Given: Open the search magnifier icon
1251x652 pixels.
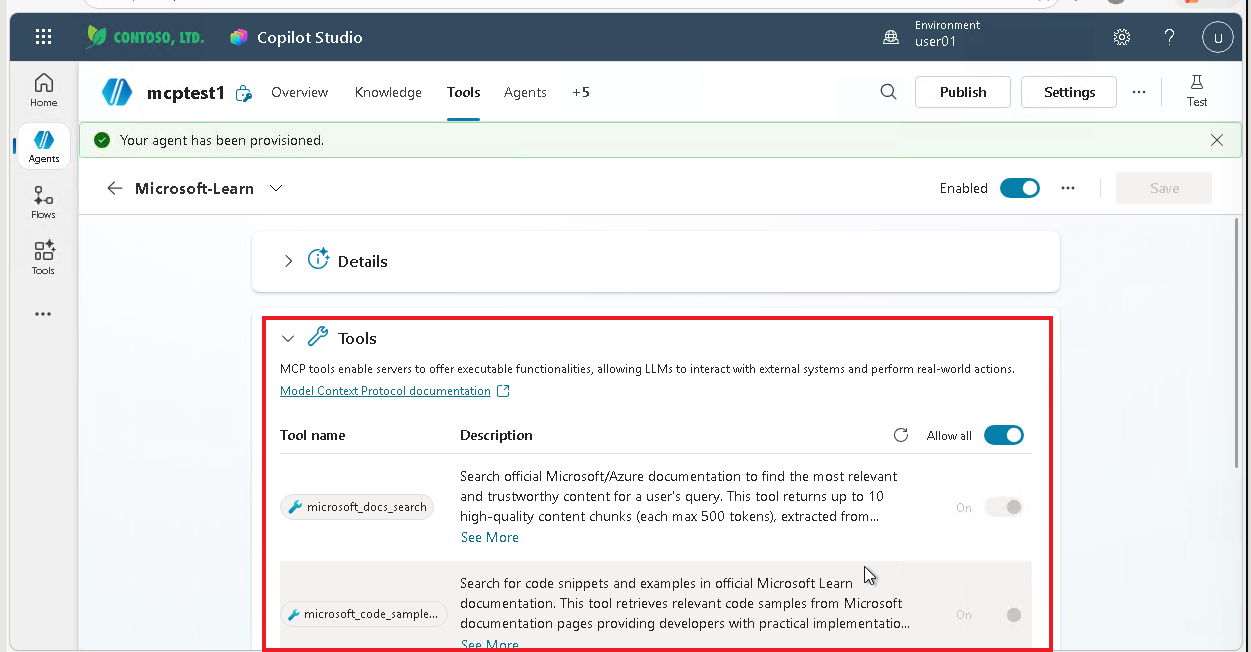Looking at the screenshot, I should coord(888,92).
